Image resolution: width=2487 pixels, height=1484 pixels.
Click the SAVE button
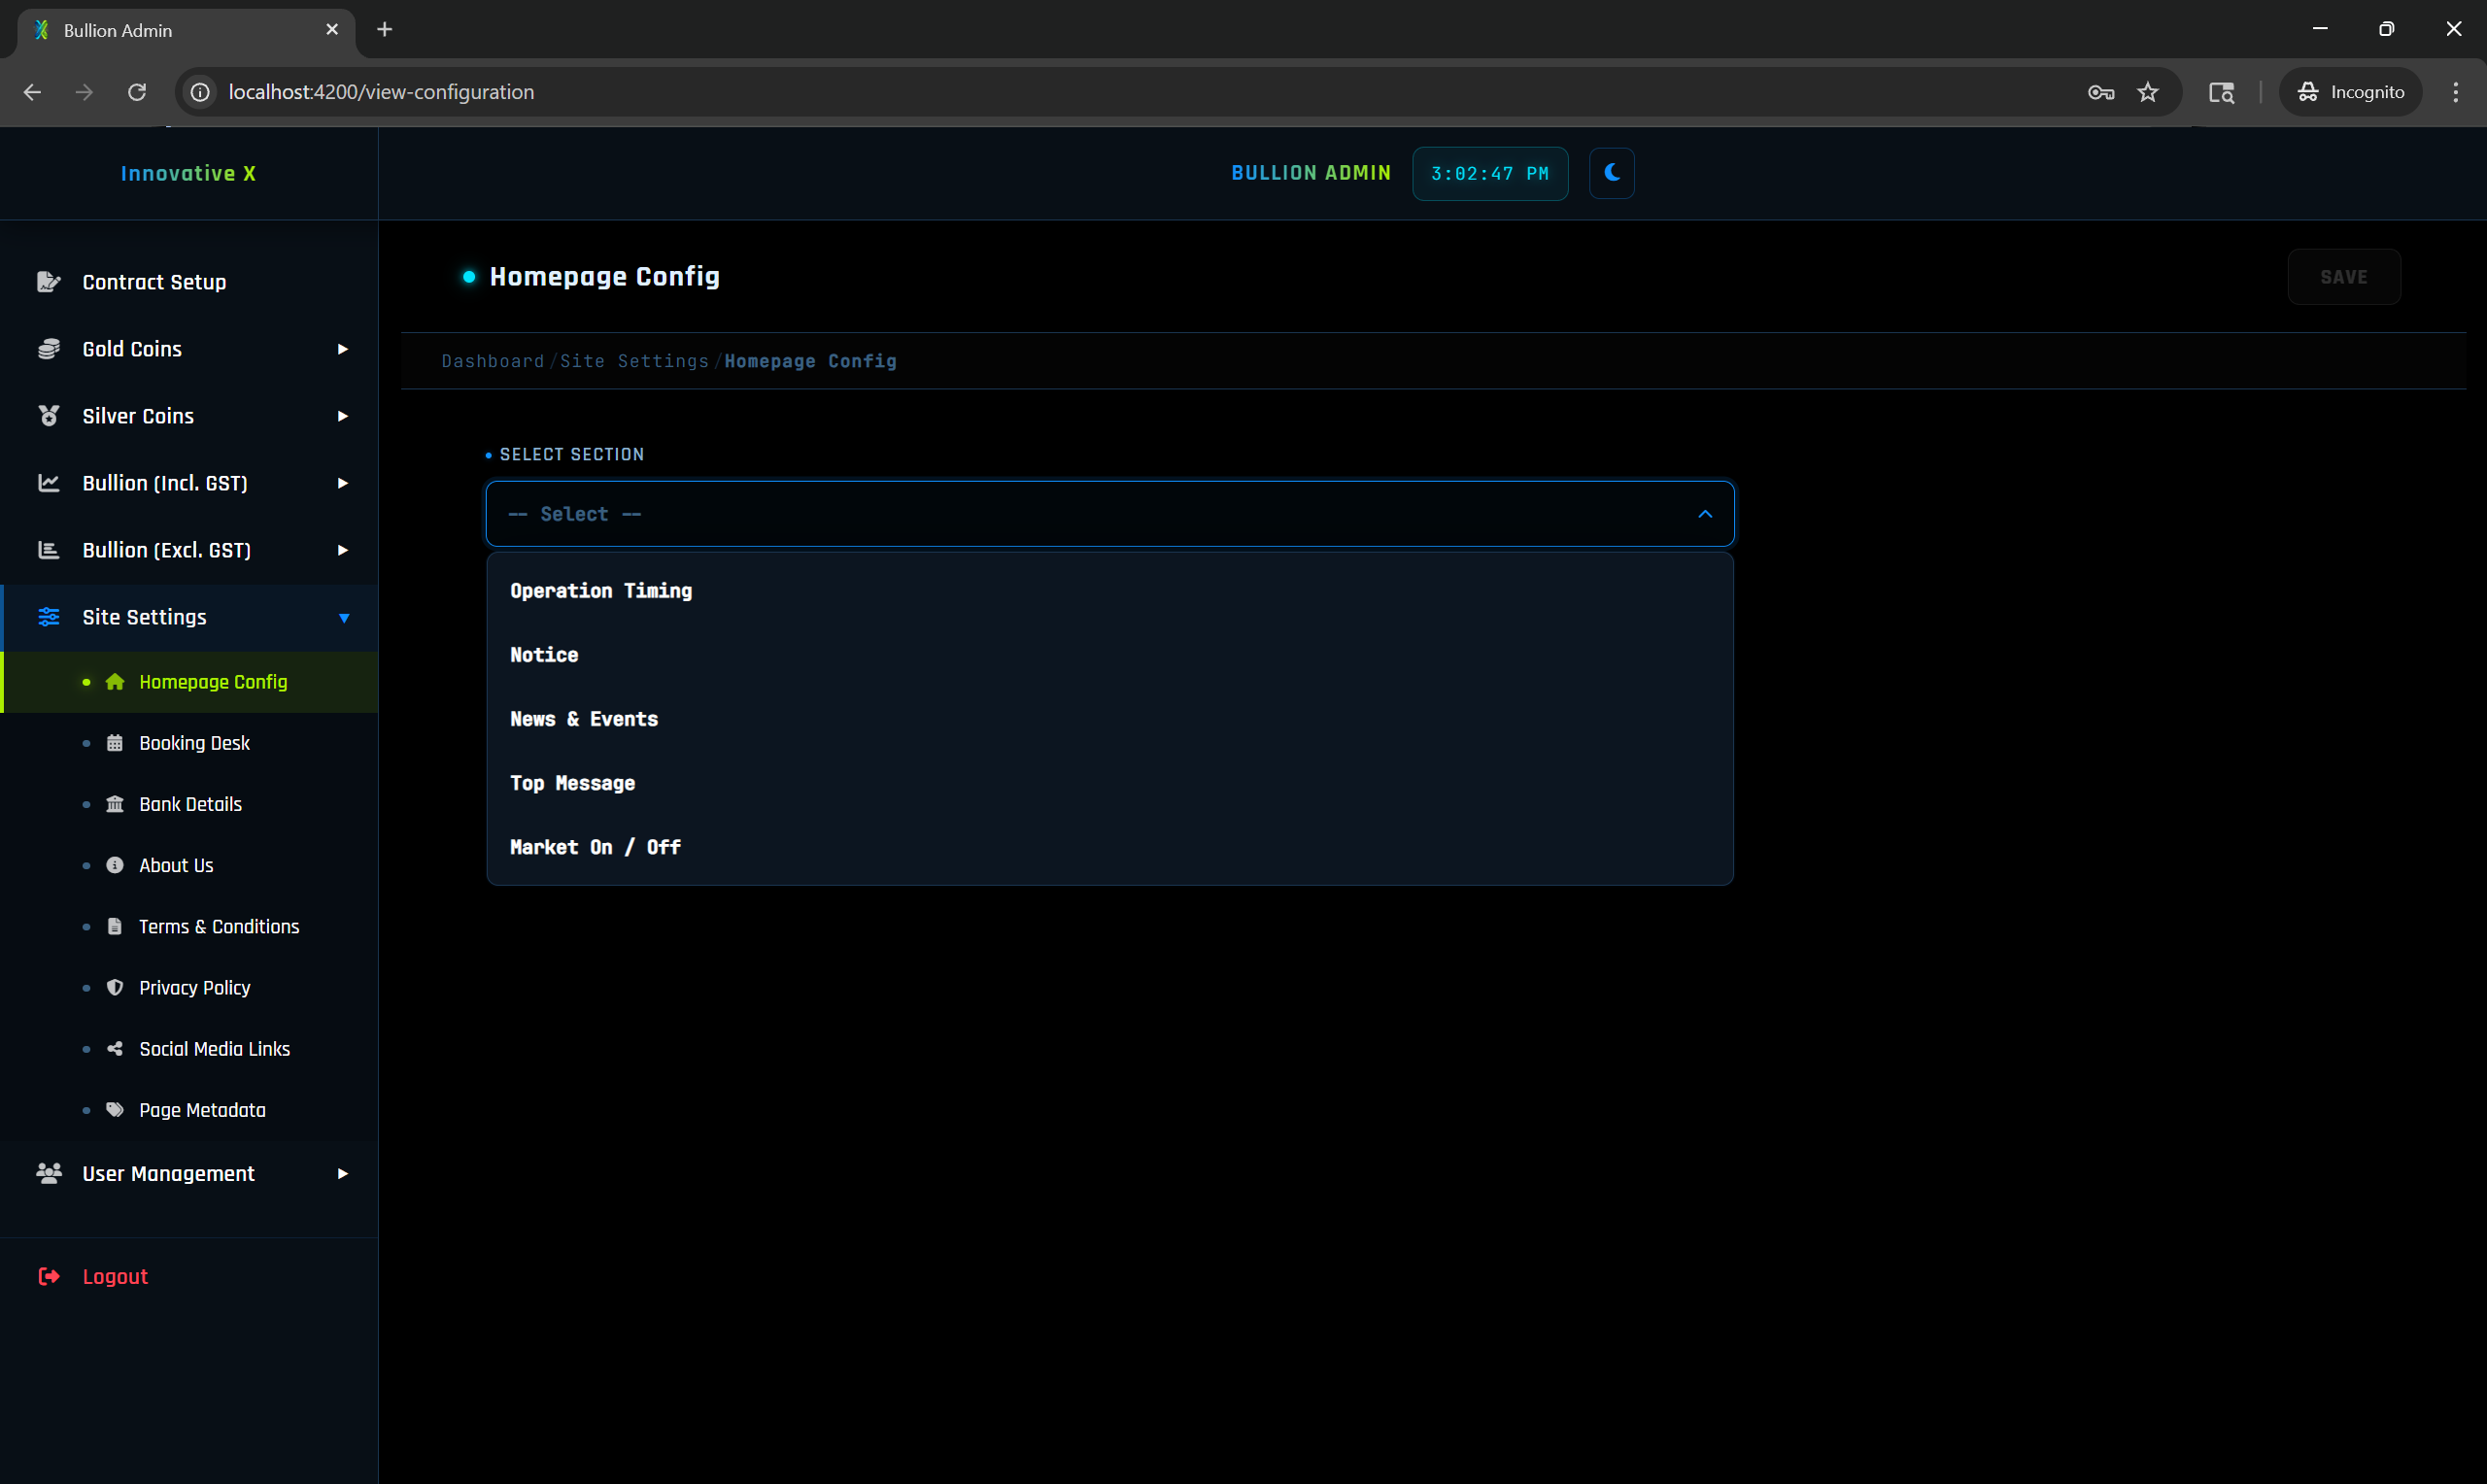point(2343,277)
